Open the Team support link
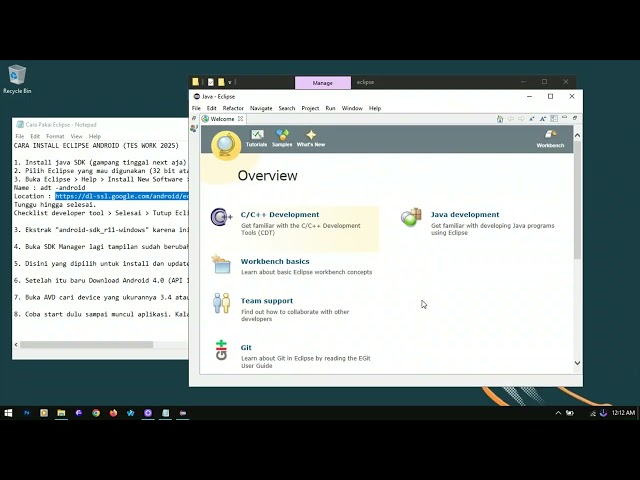The width and height of the screenshot is (640, 480). 267,301
